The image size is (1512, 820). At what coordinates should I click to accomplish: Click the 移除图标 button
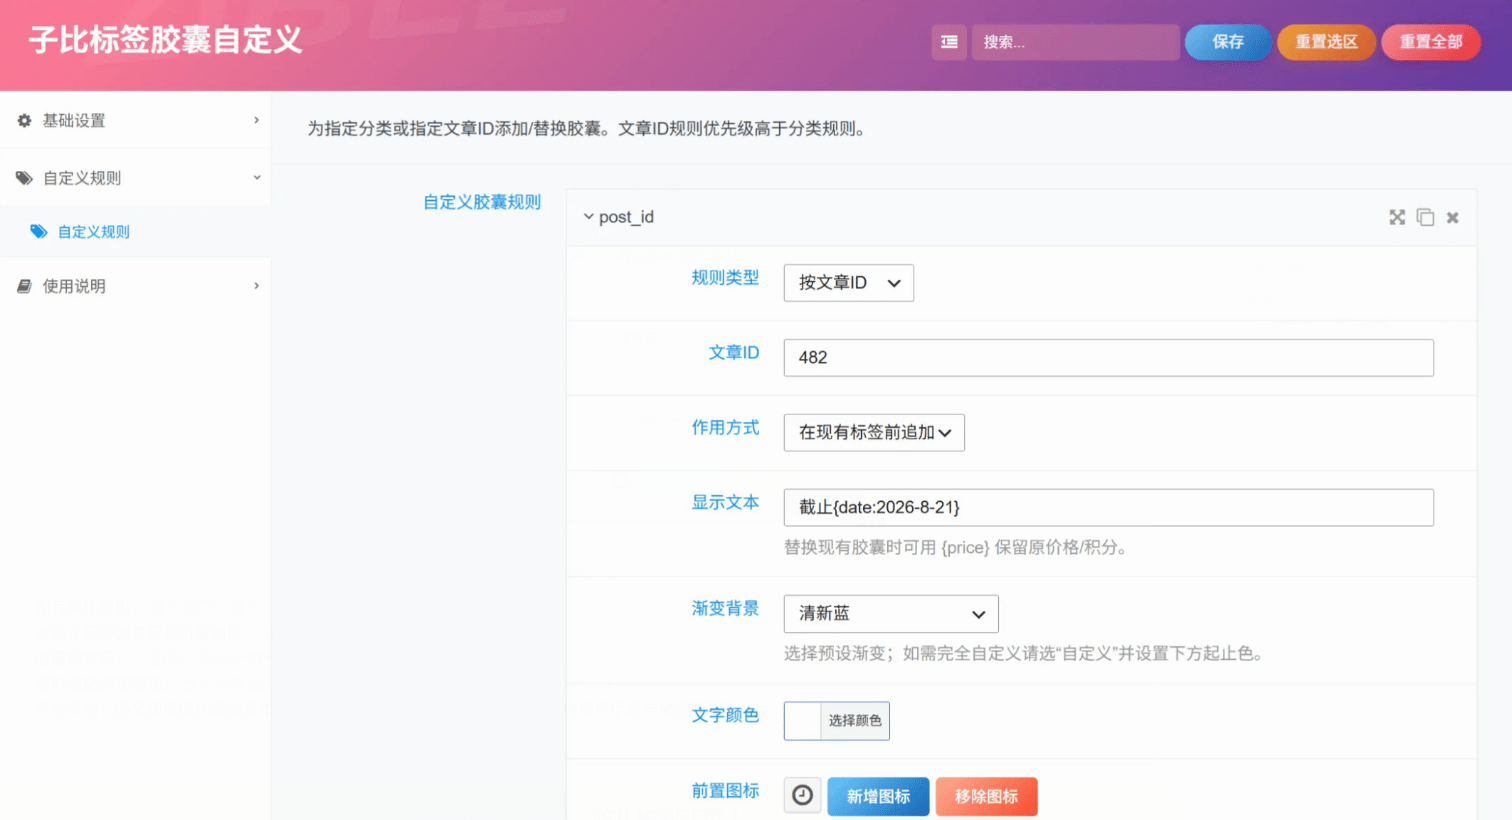coord(986,797)
